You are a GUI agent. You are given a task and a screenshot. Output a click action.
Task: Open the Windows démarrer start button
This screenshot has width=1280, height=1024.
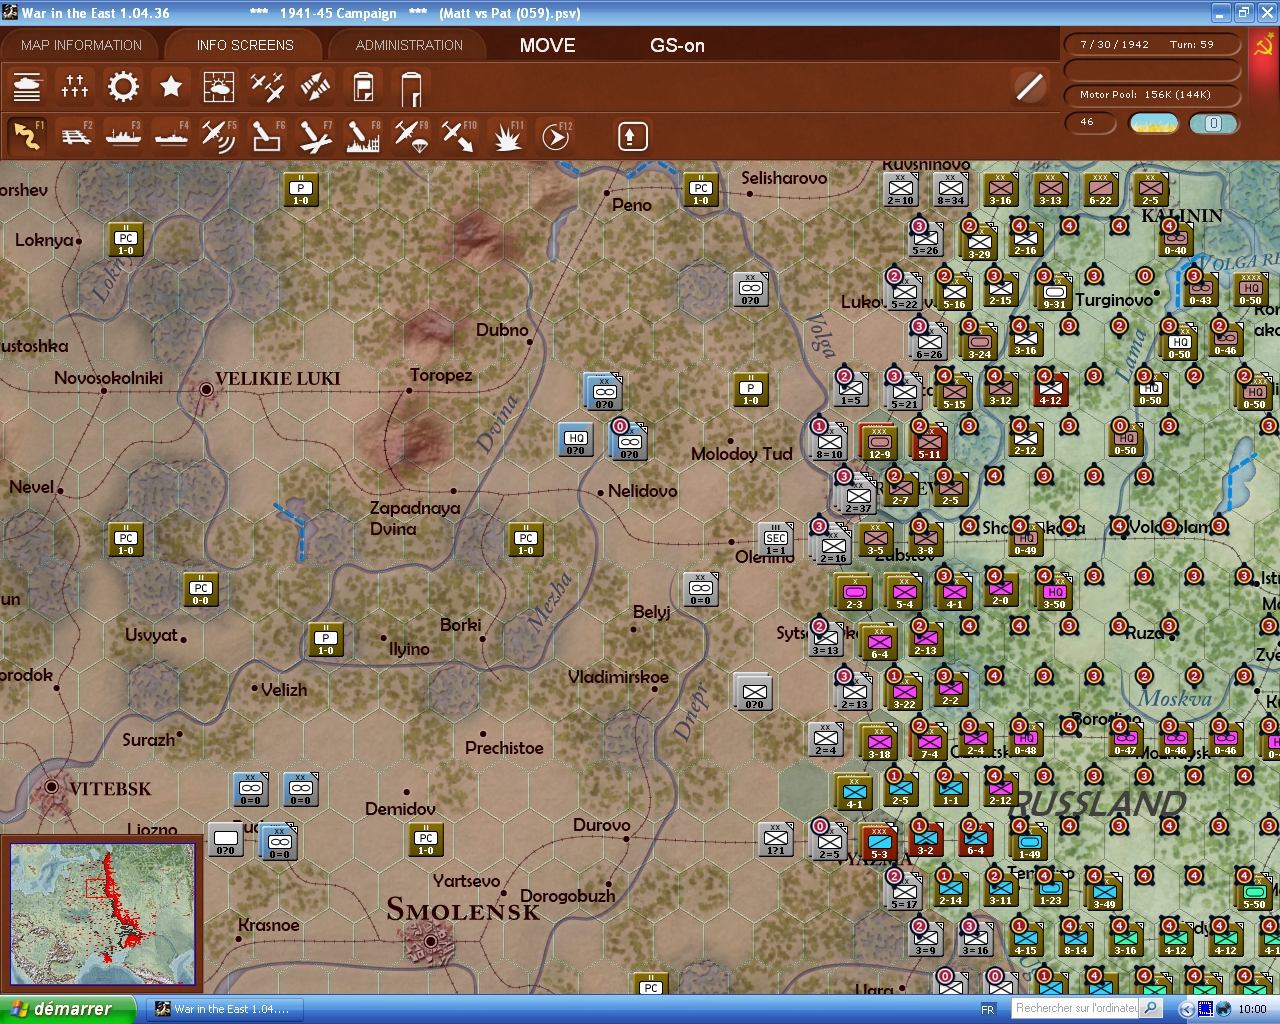[x=67, y=1009]
